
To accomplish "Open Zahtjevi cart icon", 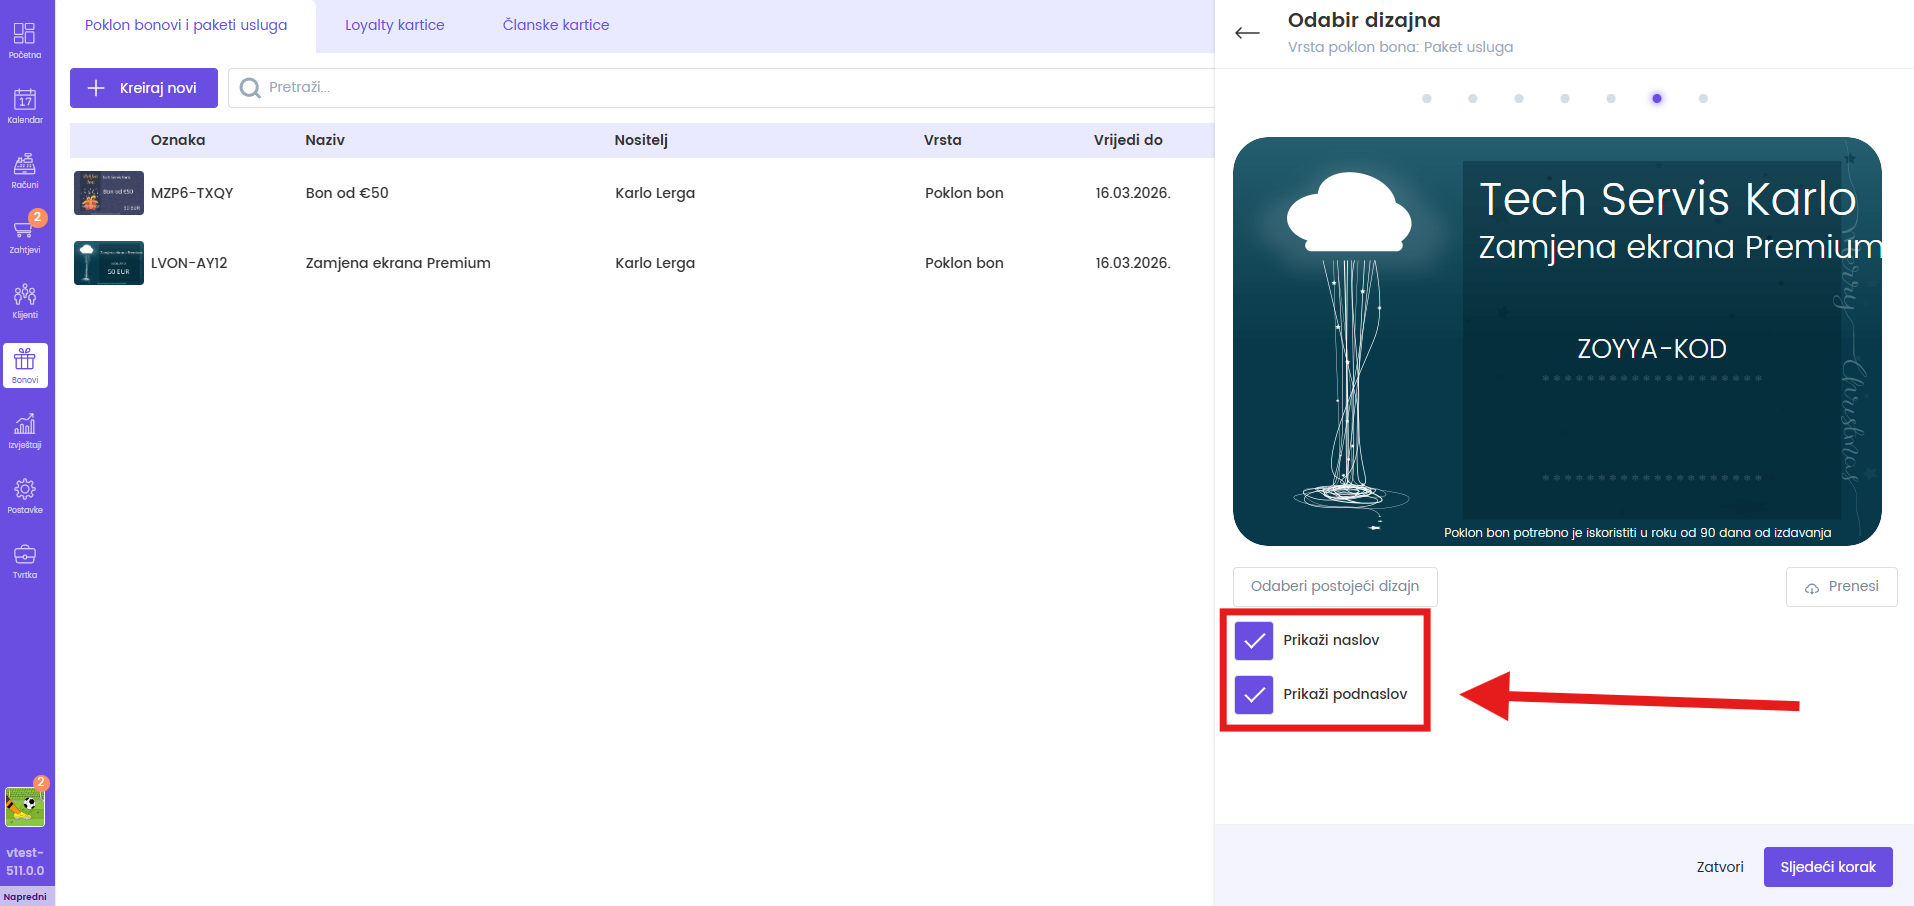I will [x=25, y=235].
